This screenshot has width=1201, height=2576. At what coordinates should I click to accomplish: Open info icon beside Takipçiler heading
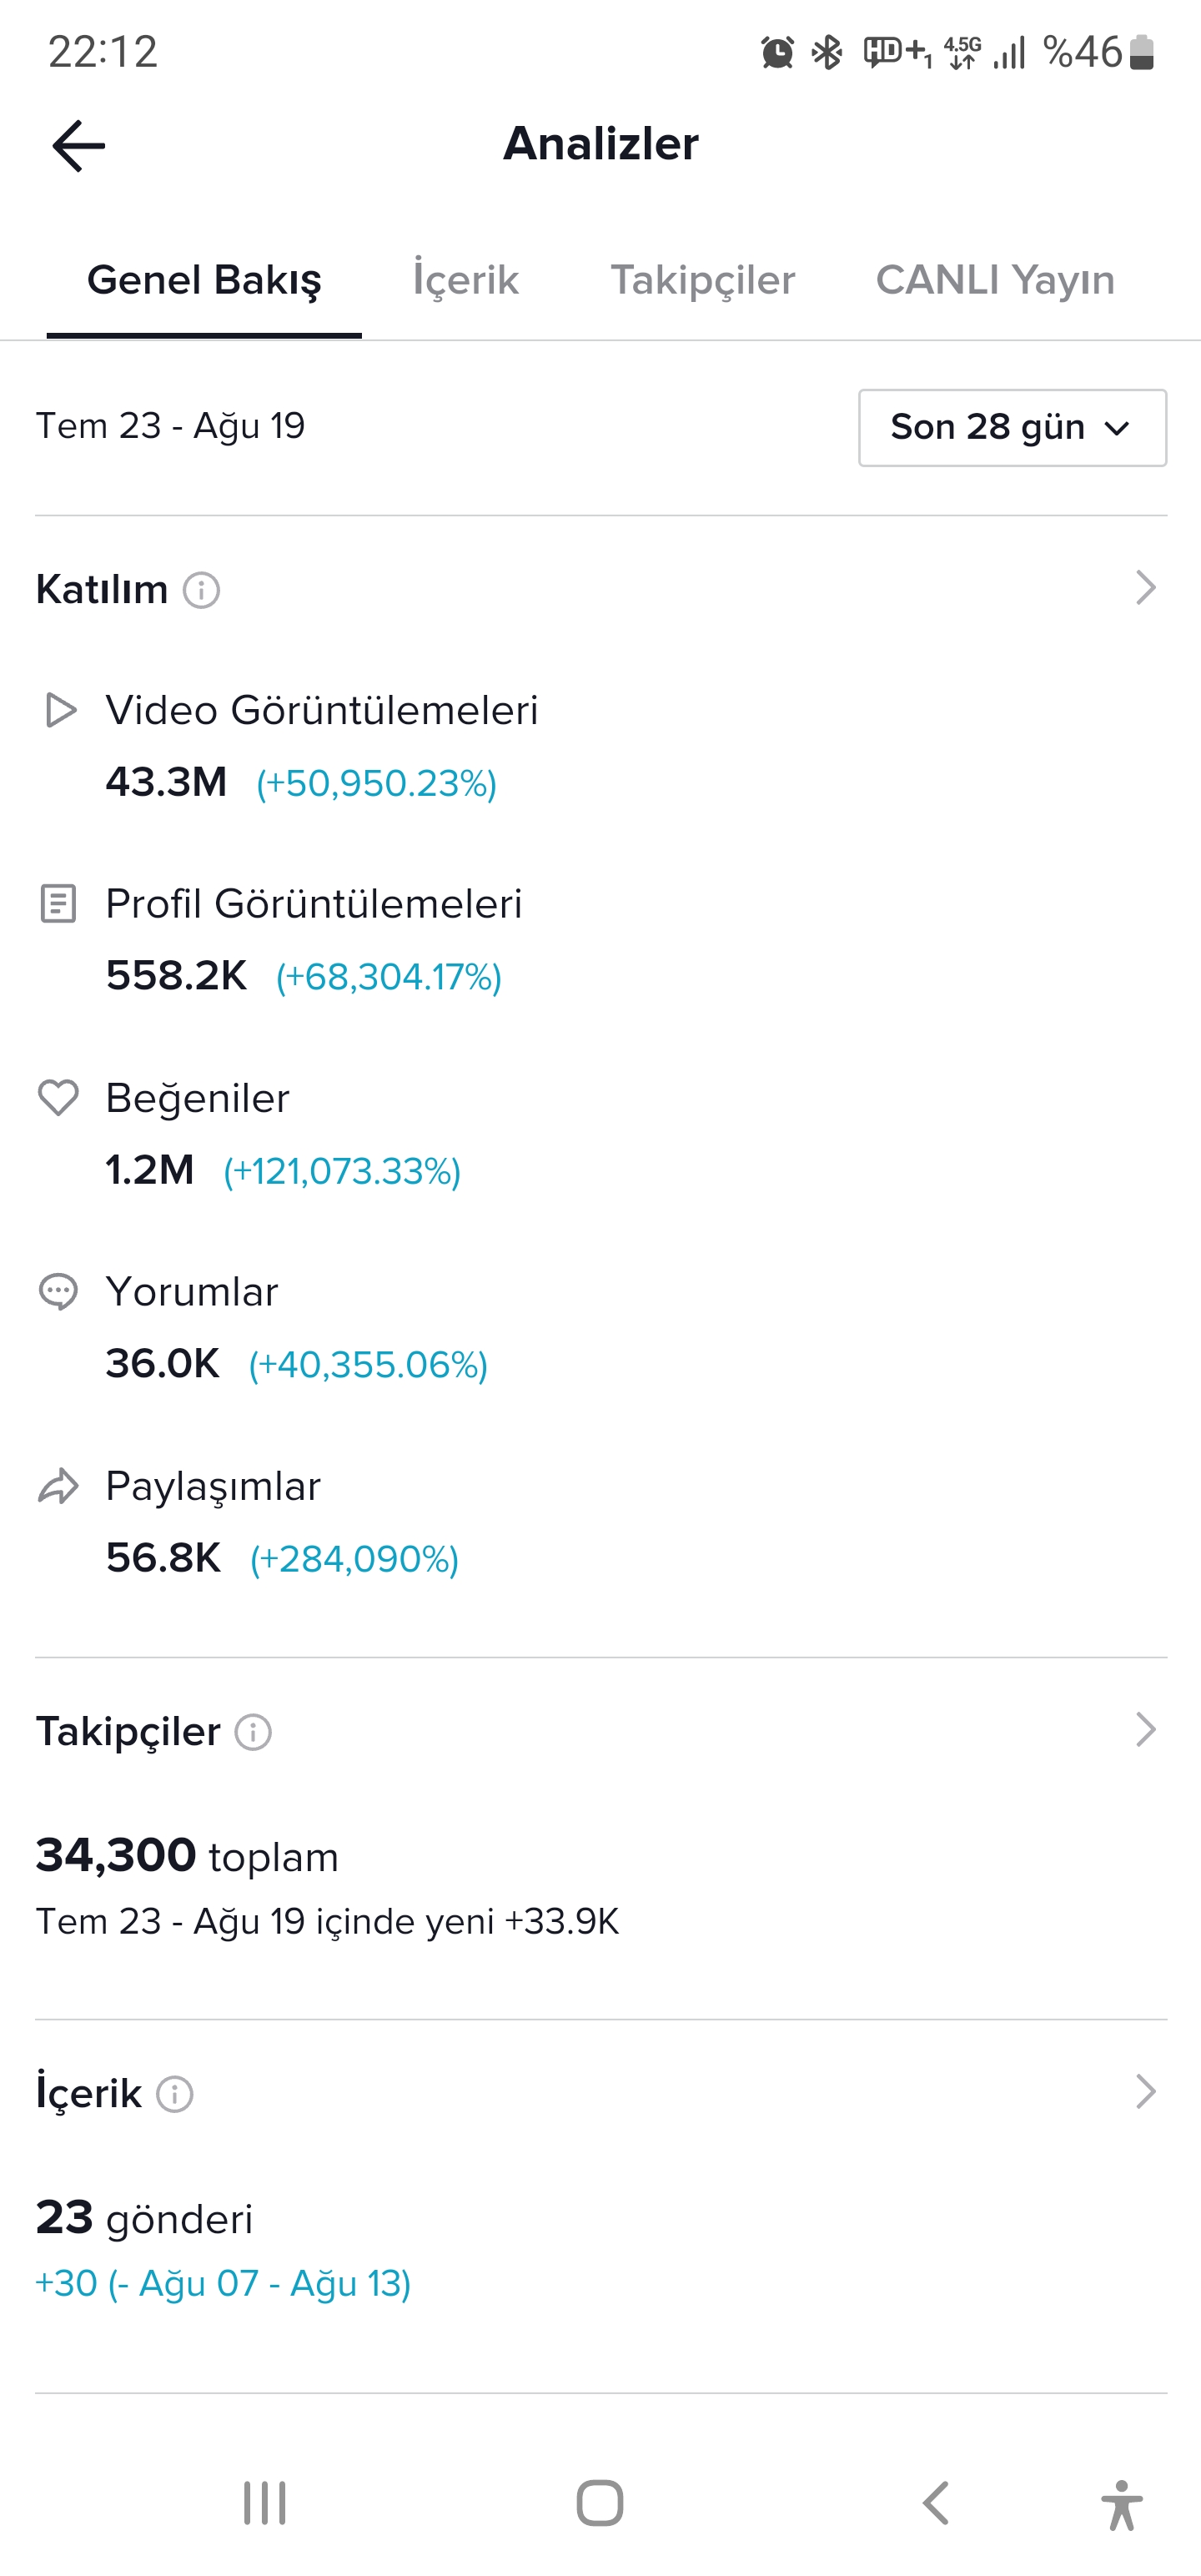253,1732
